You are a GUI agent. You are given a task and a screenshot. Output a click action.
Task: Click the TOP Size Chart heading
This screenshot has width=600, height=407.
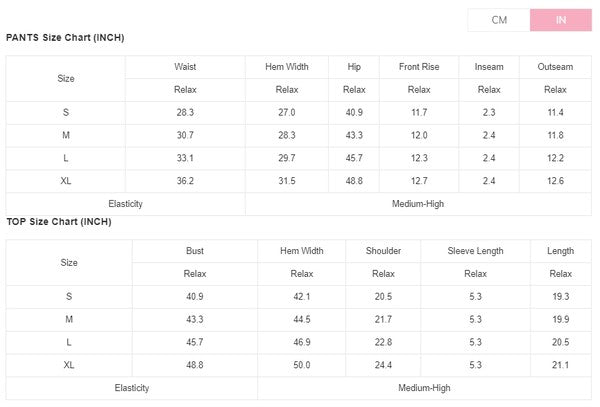pyautogui.click(x=59, y=221)
